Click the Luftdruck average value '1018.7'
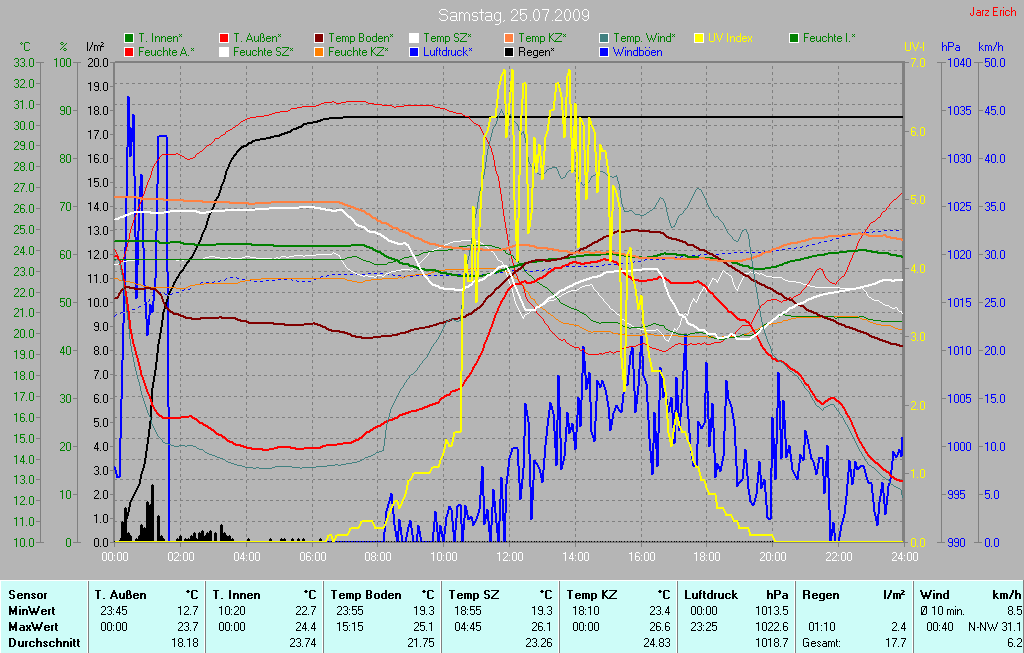This screenshot has width=1024, height=653. (x=773, y=643)
